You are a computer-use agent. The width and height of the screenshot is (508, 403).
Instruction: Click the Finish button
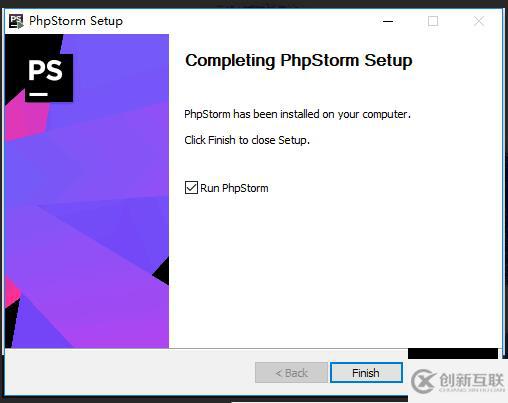point(366,373)
